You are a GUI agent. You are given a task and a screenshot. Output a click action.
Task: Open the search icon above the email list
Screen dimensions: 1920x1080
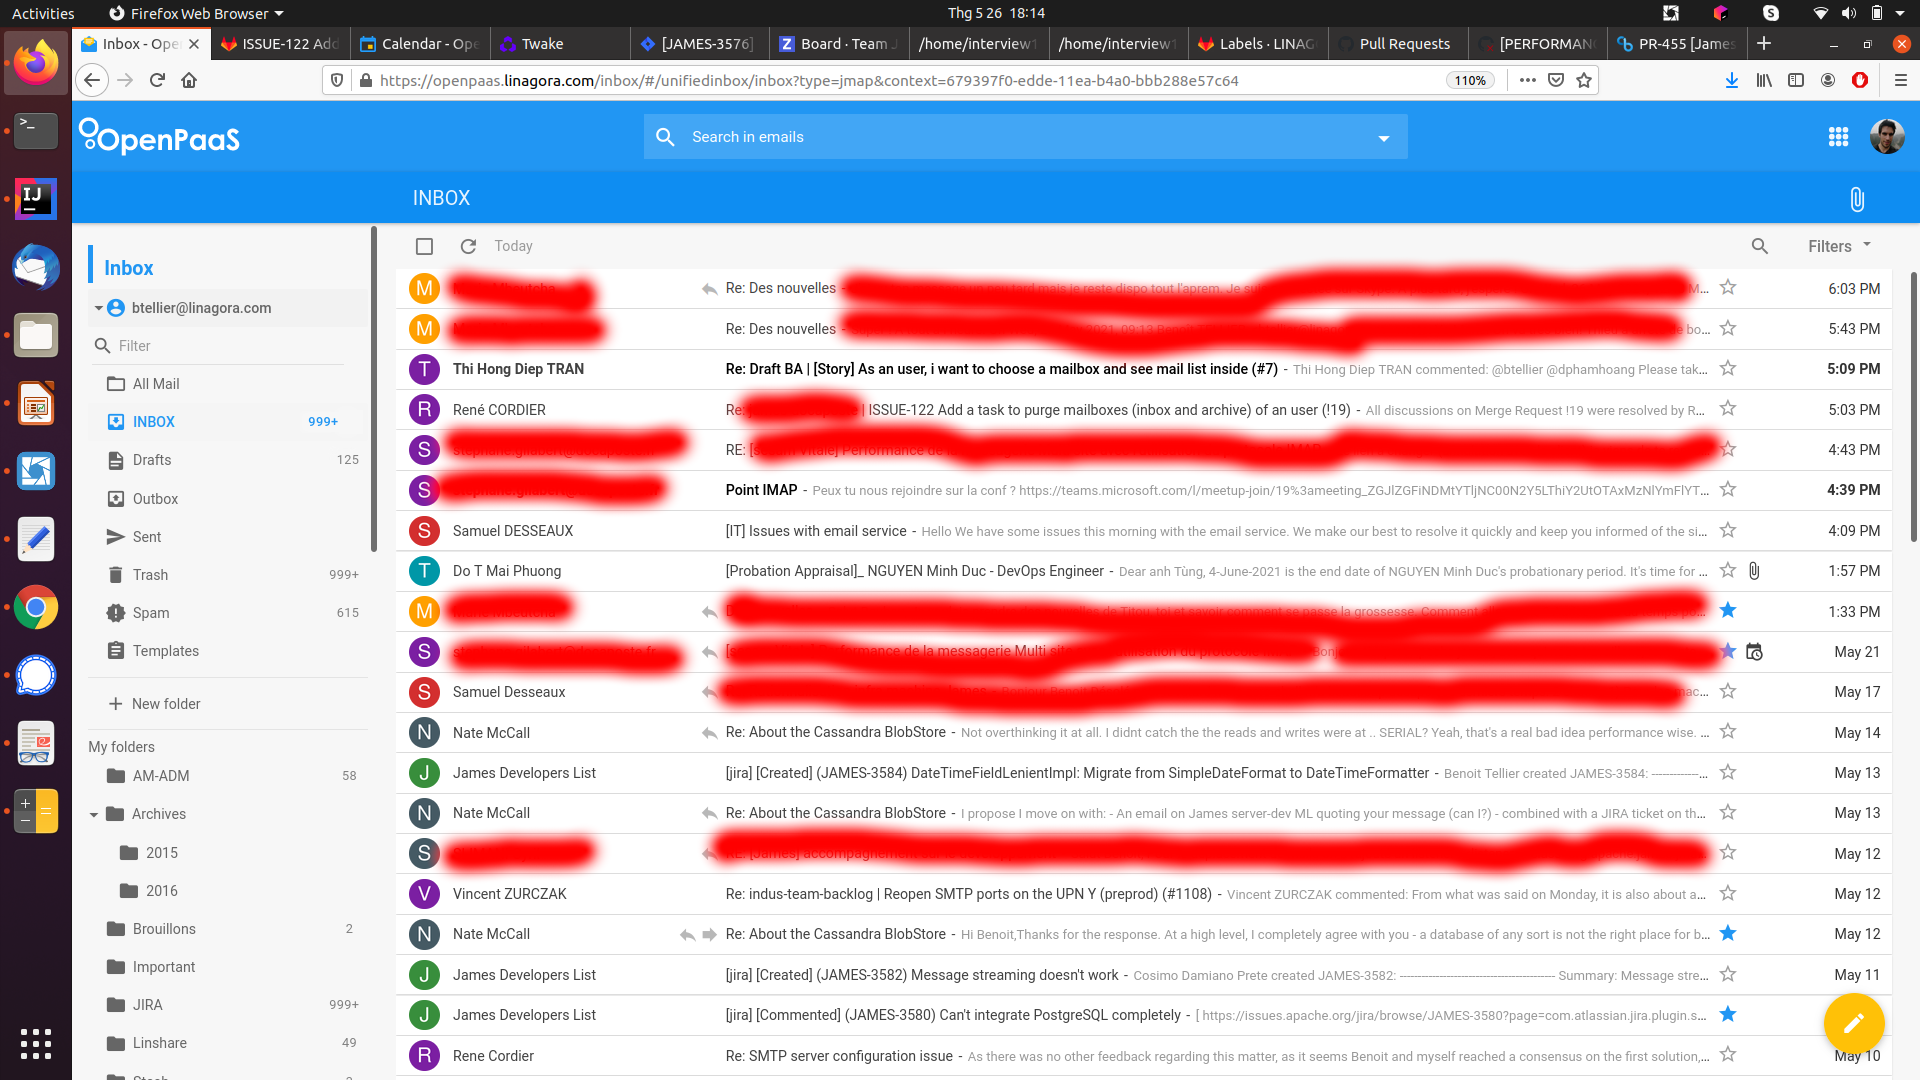coord(1760,246)
